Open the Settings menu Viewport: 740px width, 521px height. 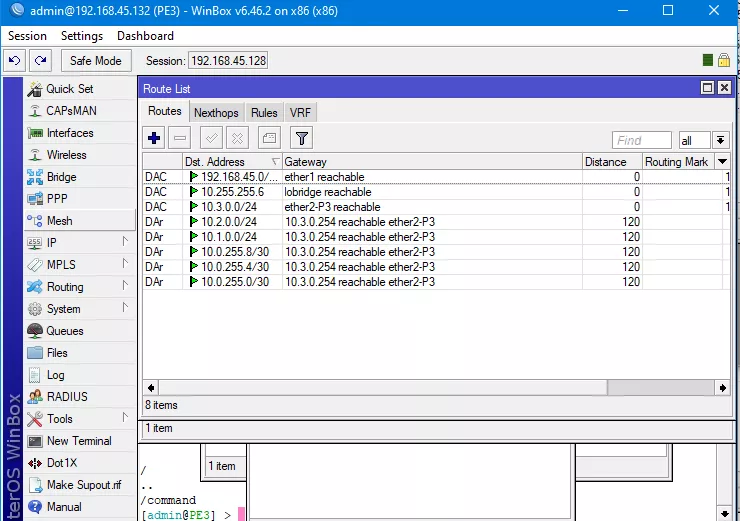click(82, 36)
